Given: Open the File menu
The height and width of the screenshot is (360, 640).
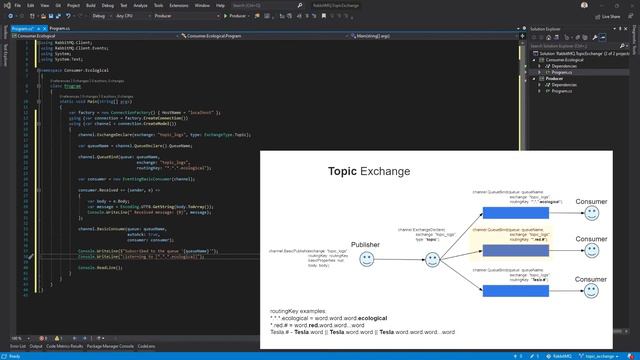Looking at the screenshot, I should (18, 6).
